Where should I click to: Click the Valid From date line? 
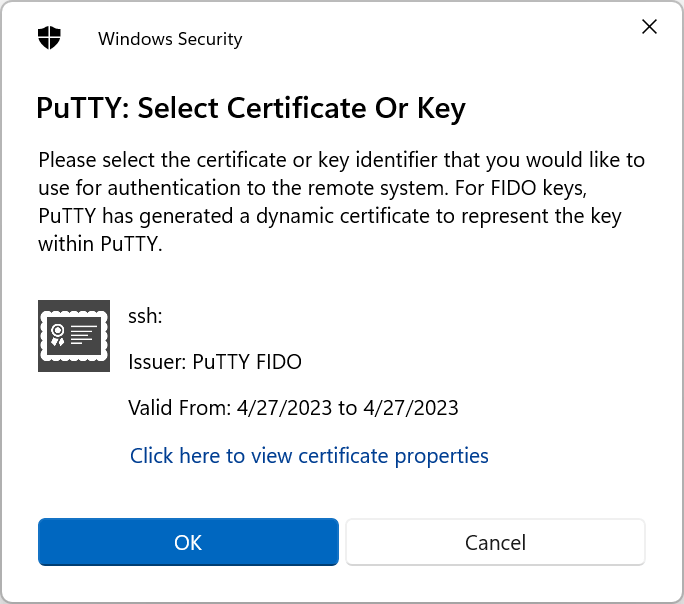click(x=293, y=408)
